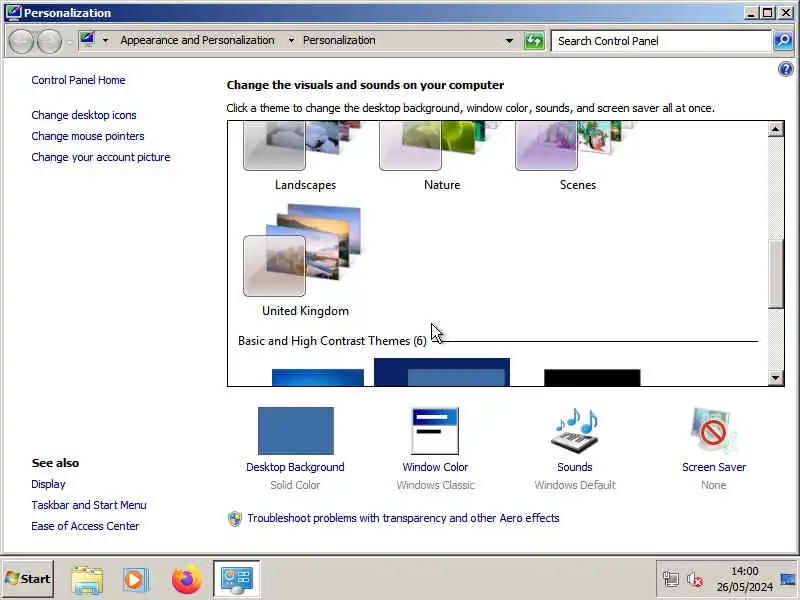Select the black High Contrast theme thumbnail

coord(592,378)
